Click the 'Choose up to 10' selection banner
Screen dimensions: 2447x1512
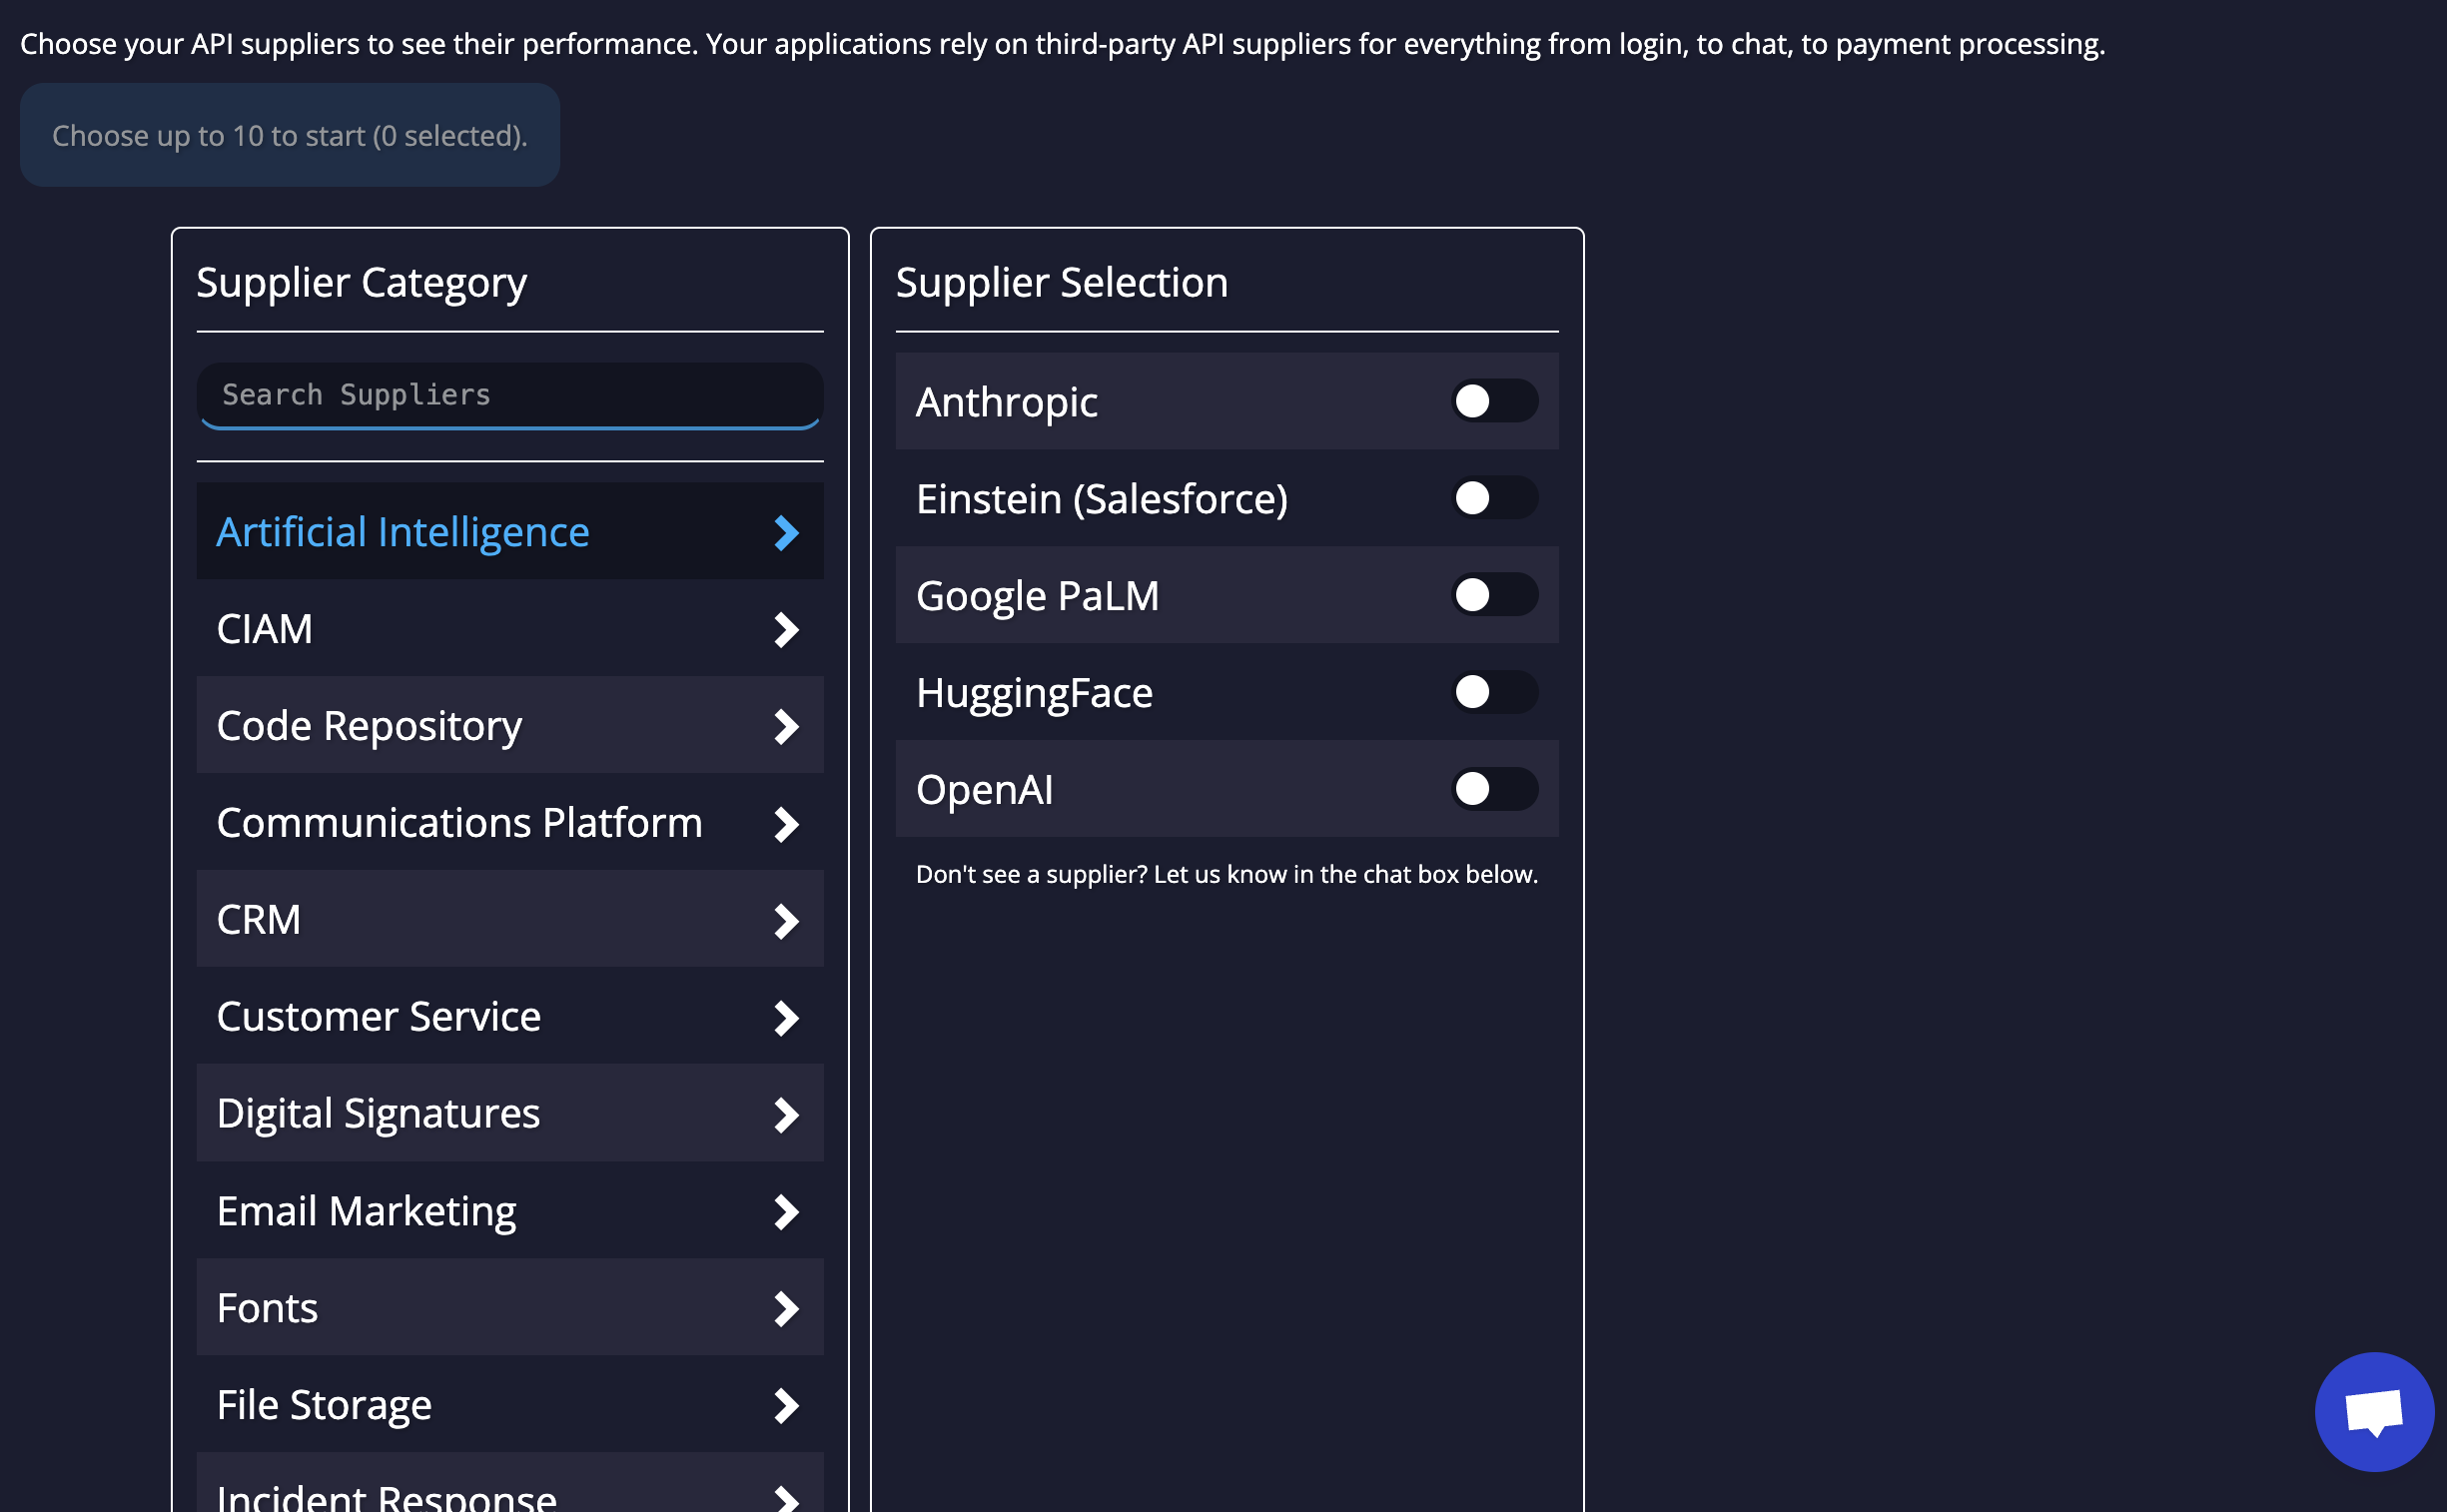(289, 135)
